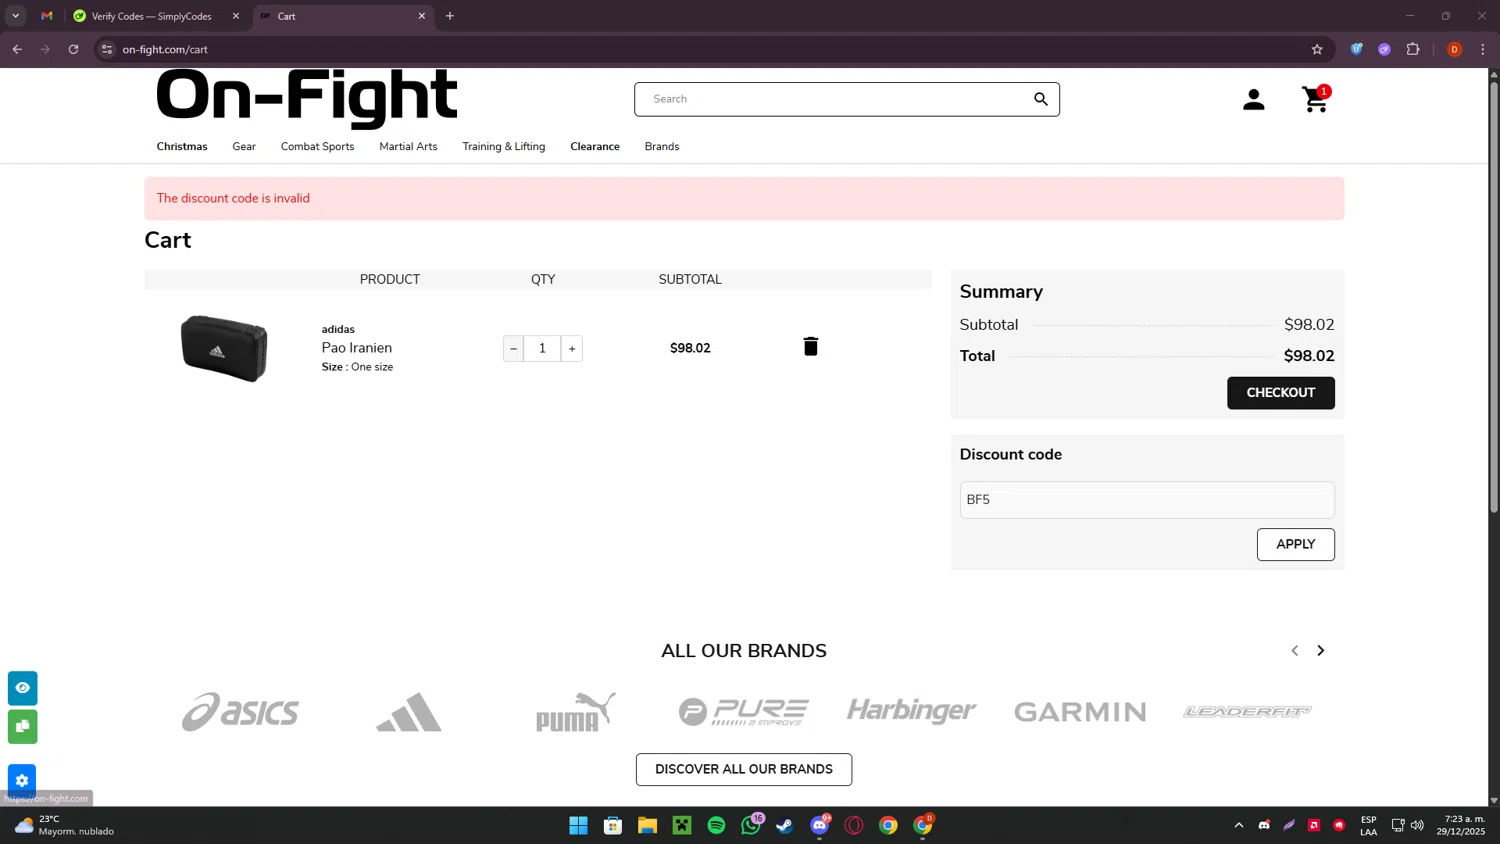Viewport: 1500px width, 844px height.
Task: Click the eye accessibility widget icon
Action: pos(22,688)
